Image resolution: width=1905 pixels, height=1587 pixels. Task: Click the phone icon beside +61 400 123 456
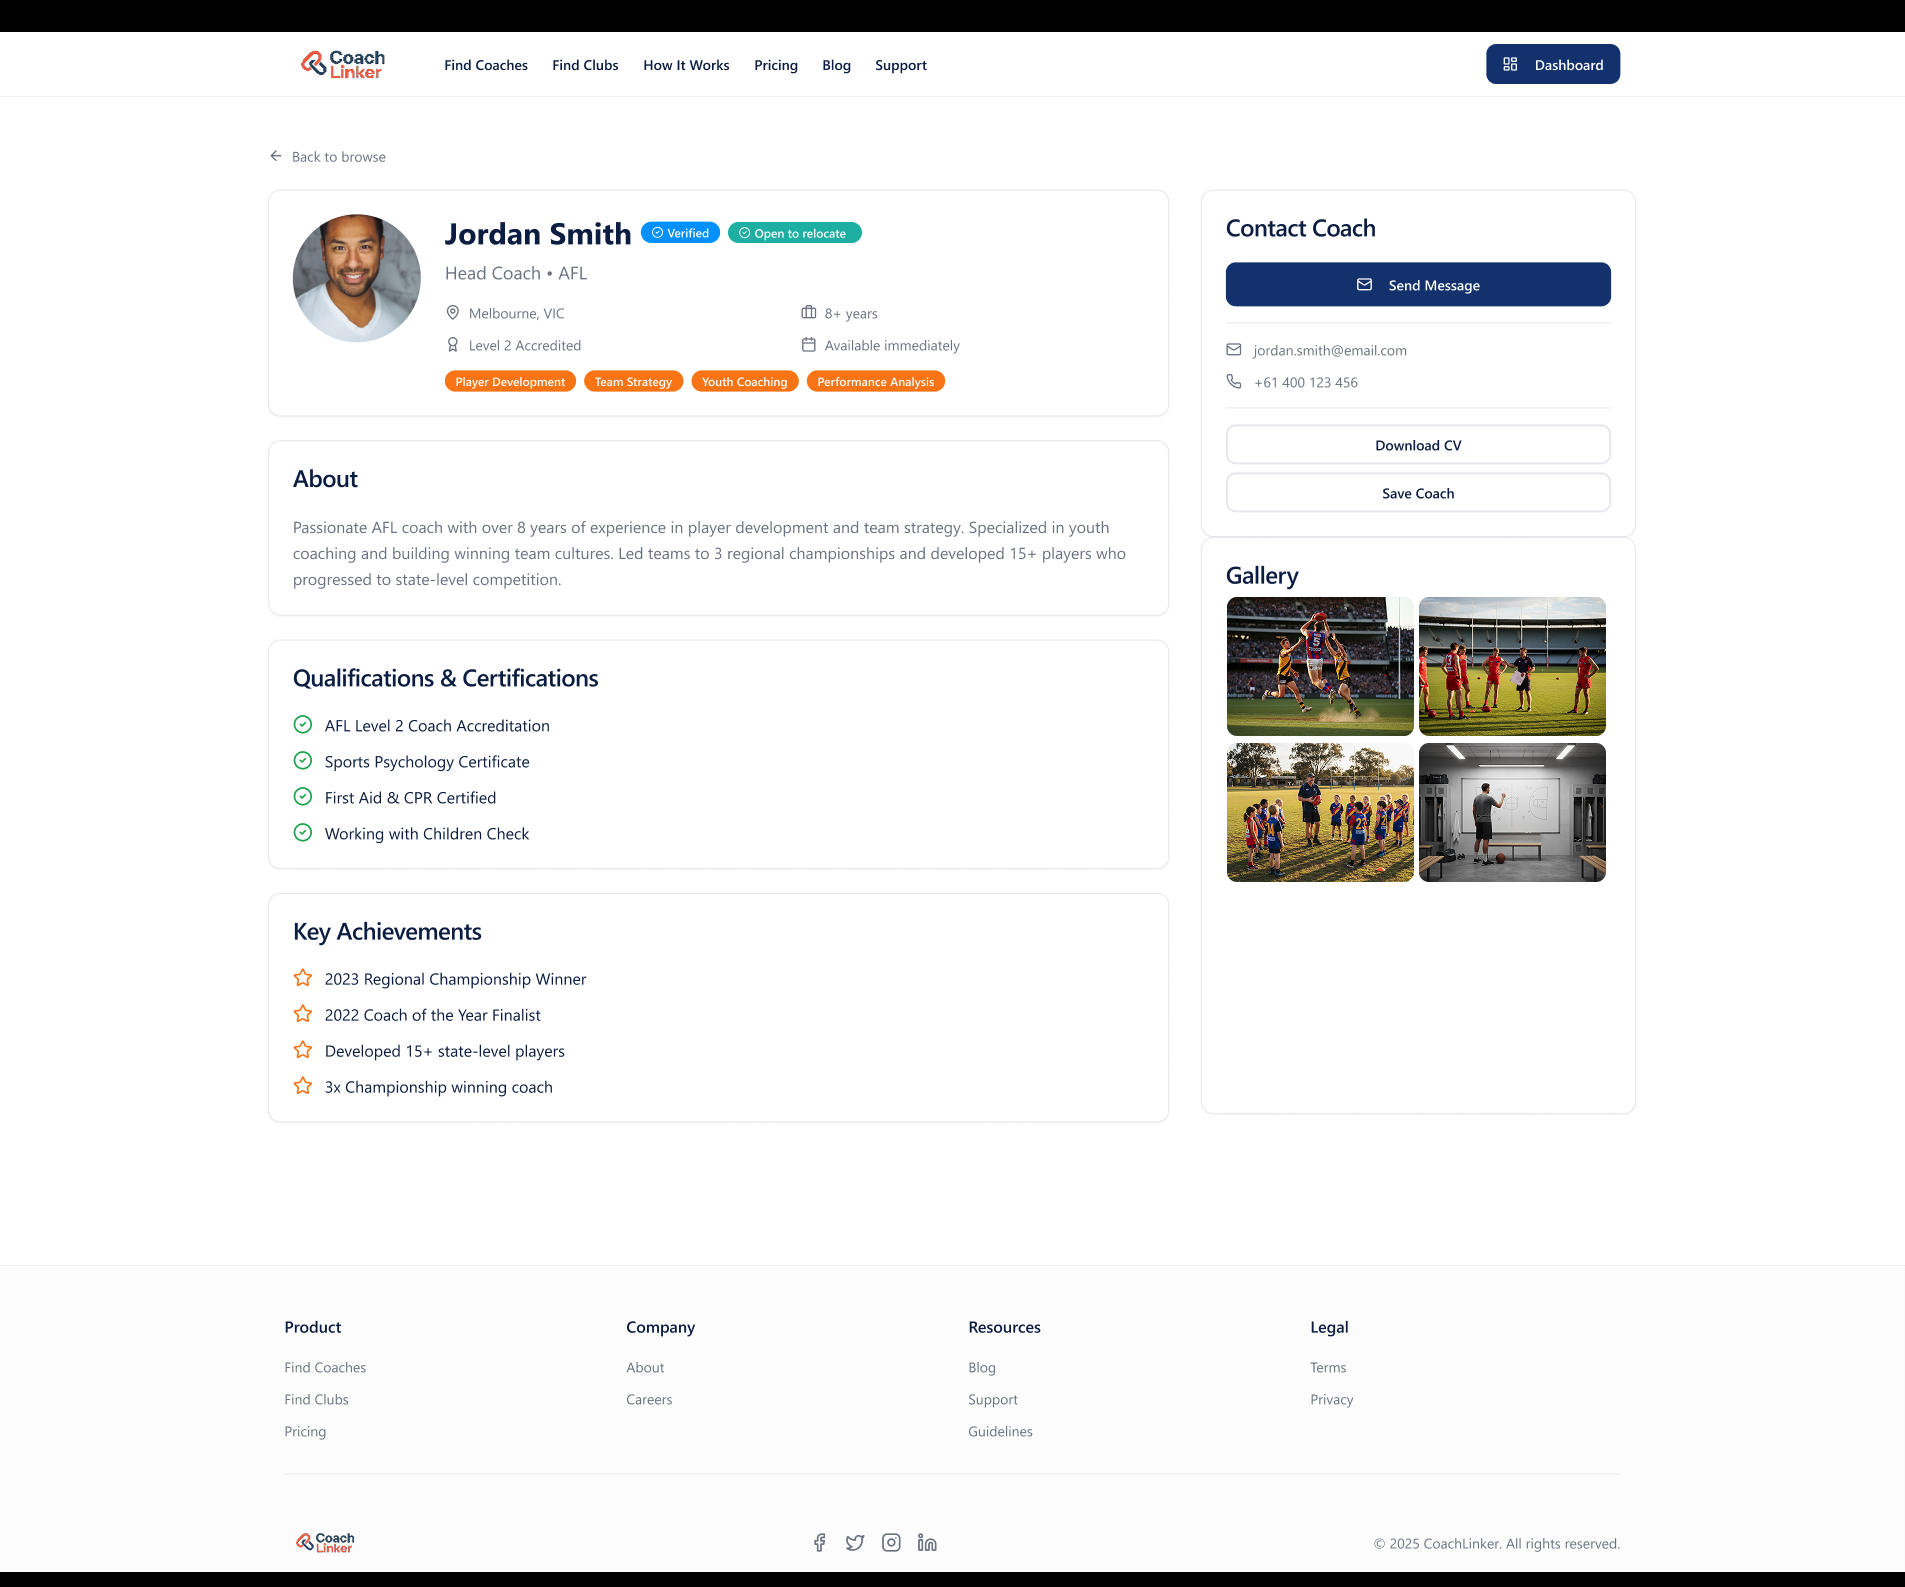coord(1234,382)
